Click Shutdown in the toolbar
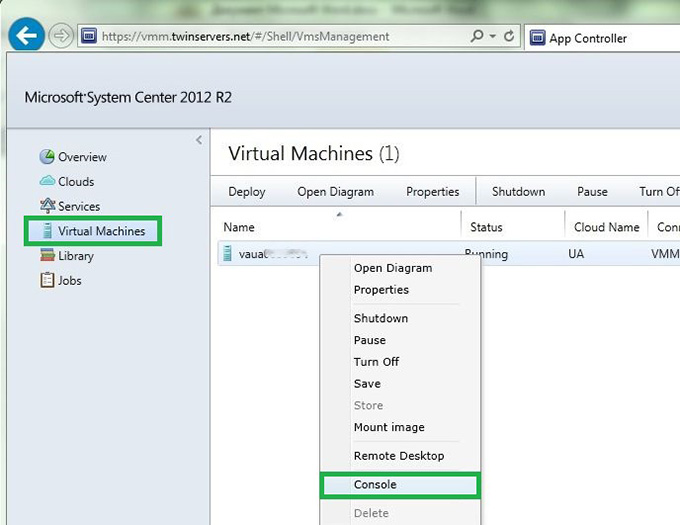Screen dimensions: 680x525 point(518,192)
